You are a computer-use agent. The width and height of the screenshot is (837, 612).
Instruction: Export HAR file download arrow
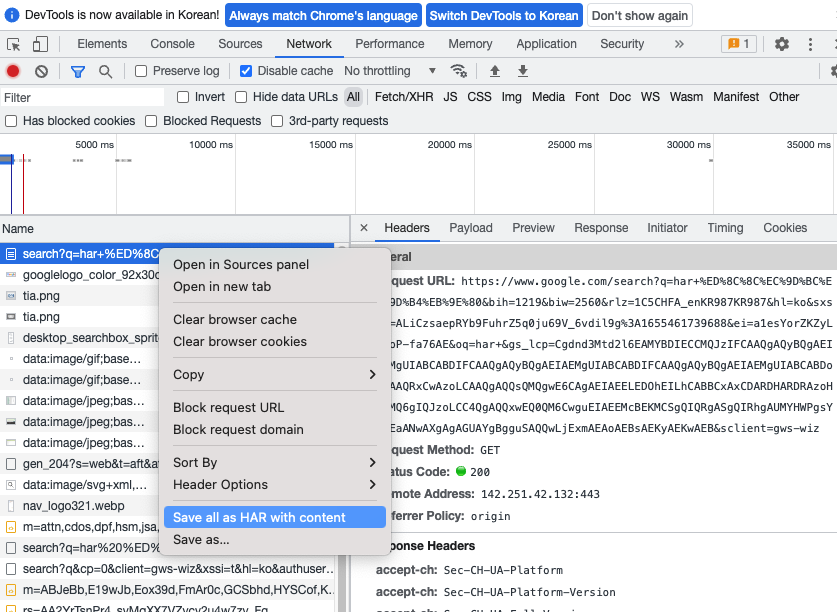[x=523, y=70]
